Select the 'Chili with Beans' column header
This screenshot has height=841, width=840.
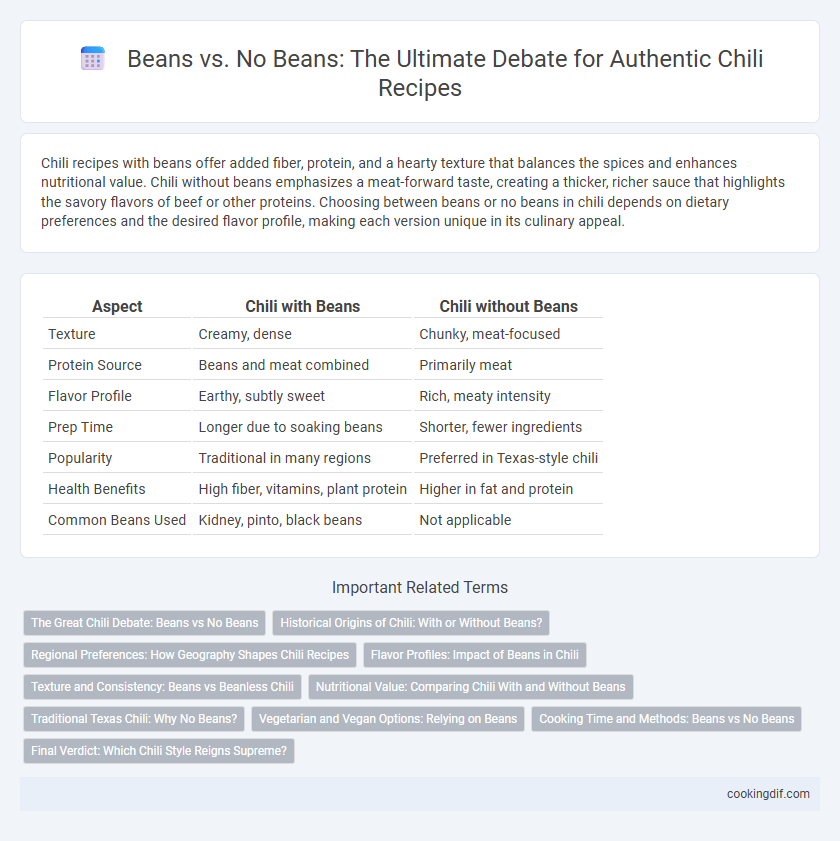tap(303, 306)
